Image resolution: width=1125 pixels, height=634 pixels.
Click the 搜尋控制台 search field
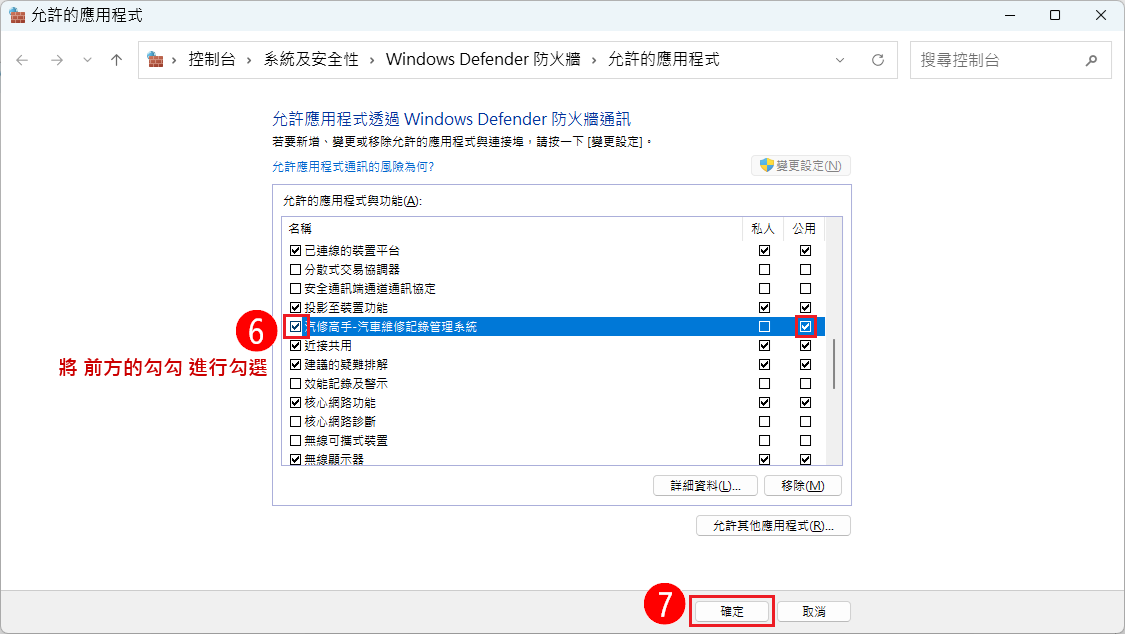tap(995, 60)
